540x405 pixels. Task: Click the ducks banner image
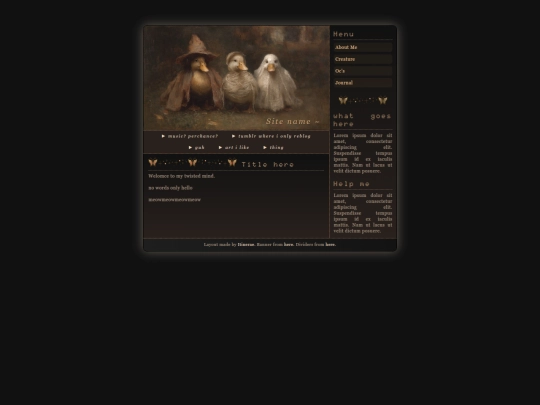point(237,78)
